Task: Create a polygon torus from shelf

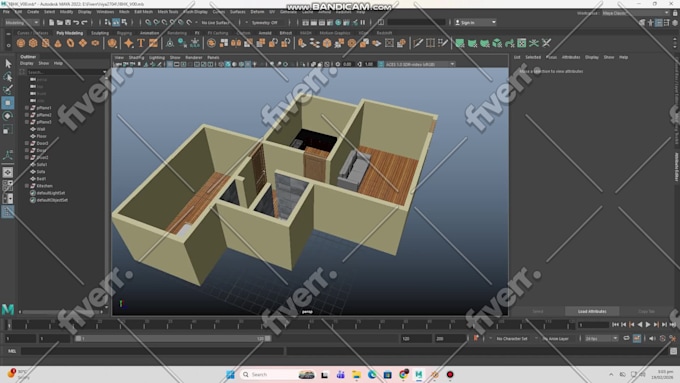Action: [x=70, y=43]
